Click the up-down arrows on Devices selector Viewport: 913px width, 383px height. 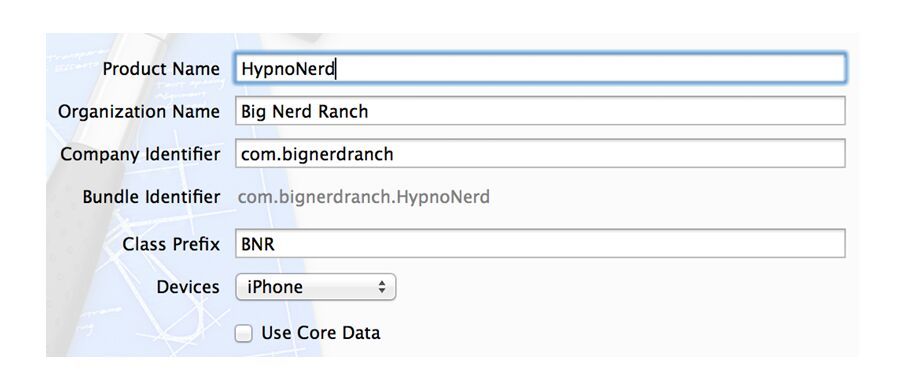click(382, 287)
